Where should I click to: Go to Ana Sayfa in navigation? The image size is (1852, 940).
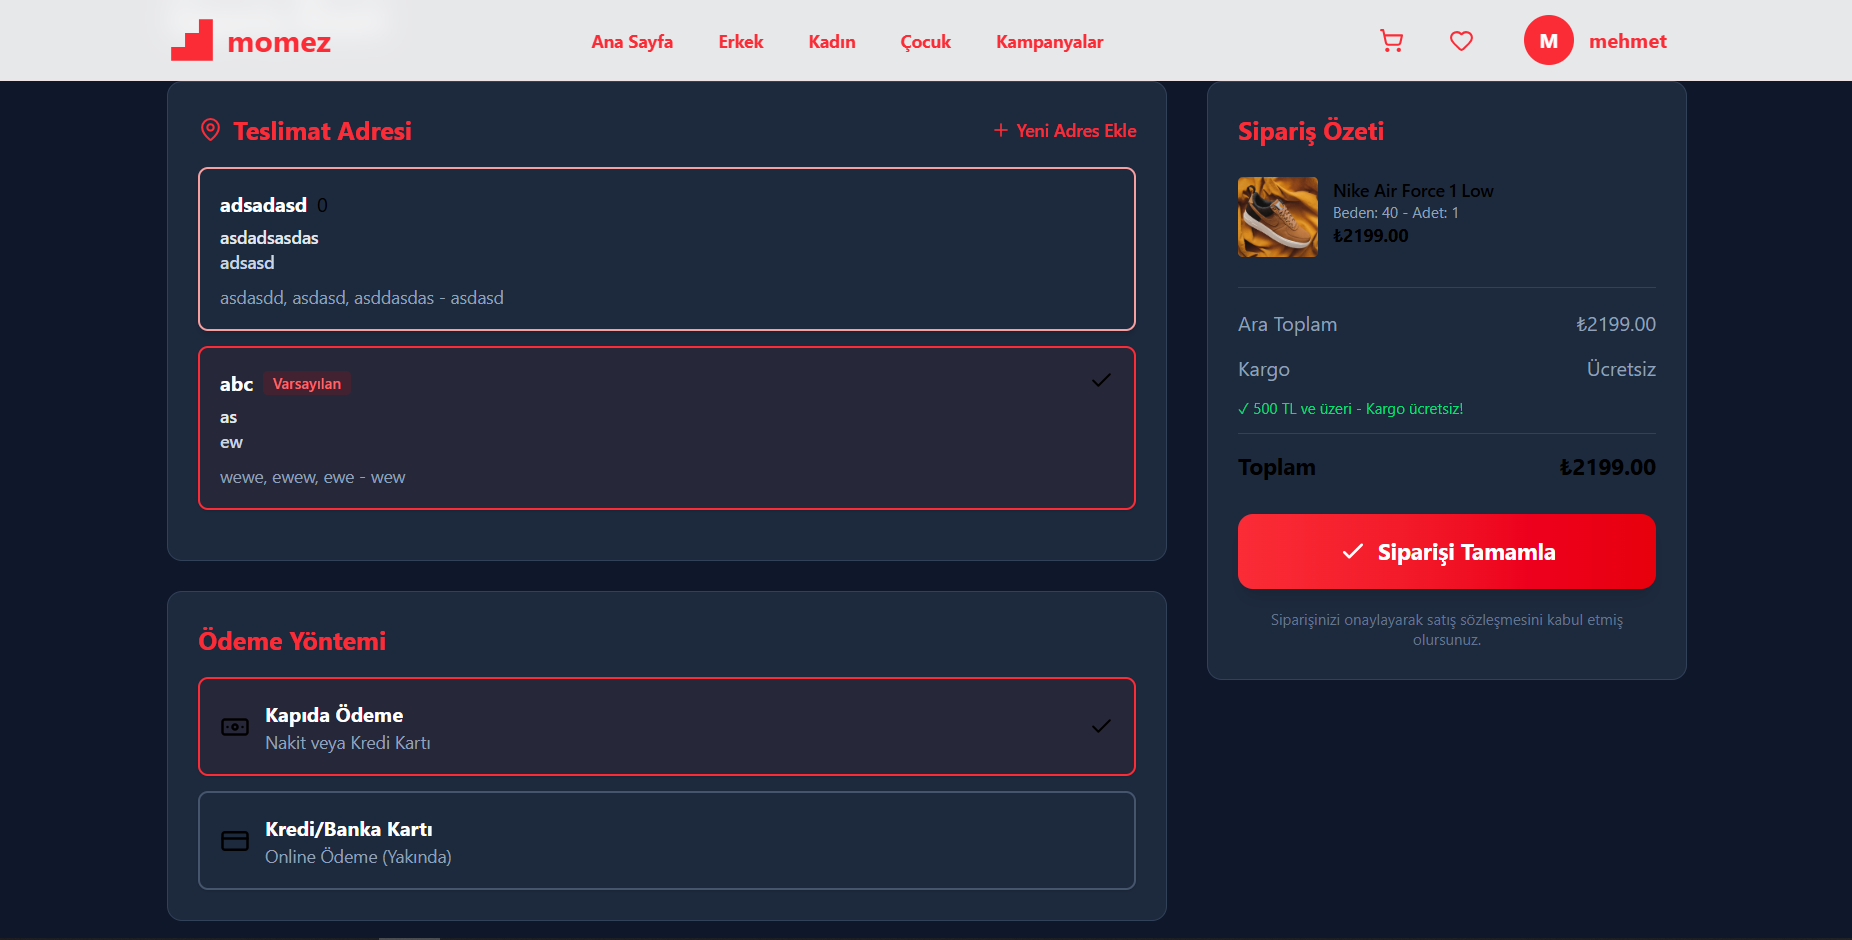632,42
